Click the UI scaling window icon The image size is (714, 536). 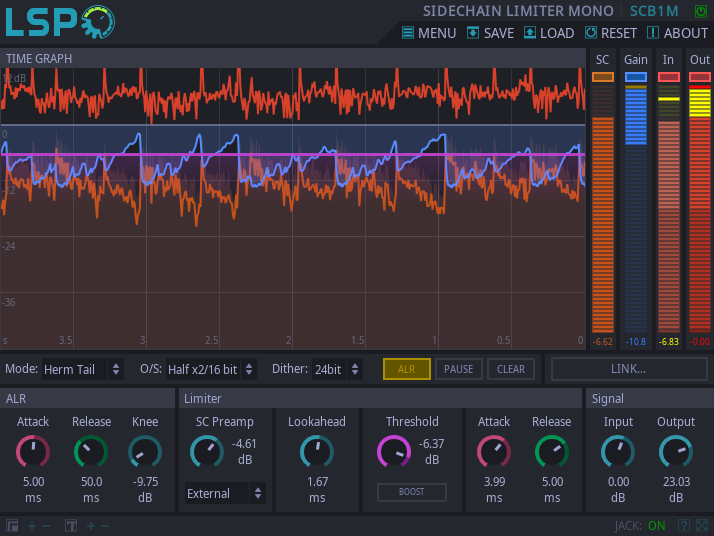[12, 526]
